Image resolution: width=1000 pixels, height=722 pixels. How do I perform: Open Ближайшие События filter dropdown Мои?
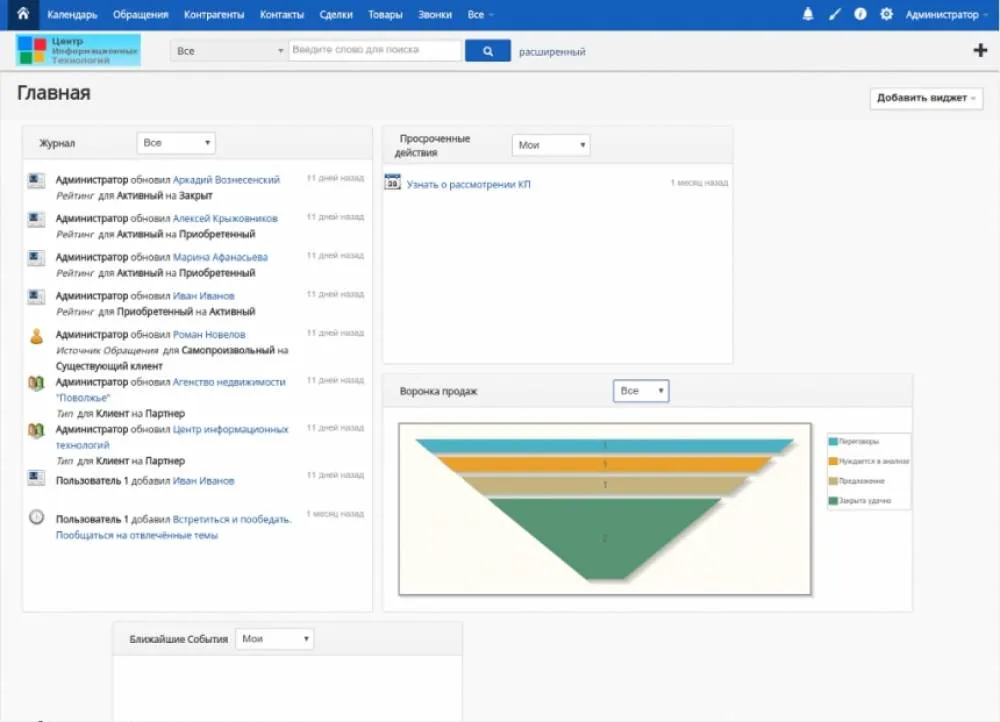275,638
